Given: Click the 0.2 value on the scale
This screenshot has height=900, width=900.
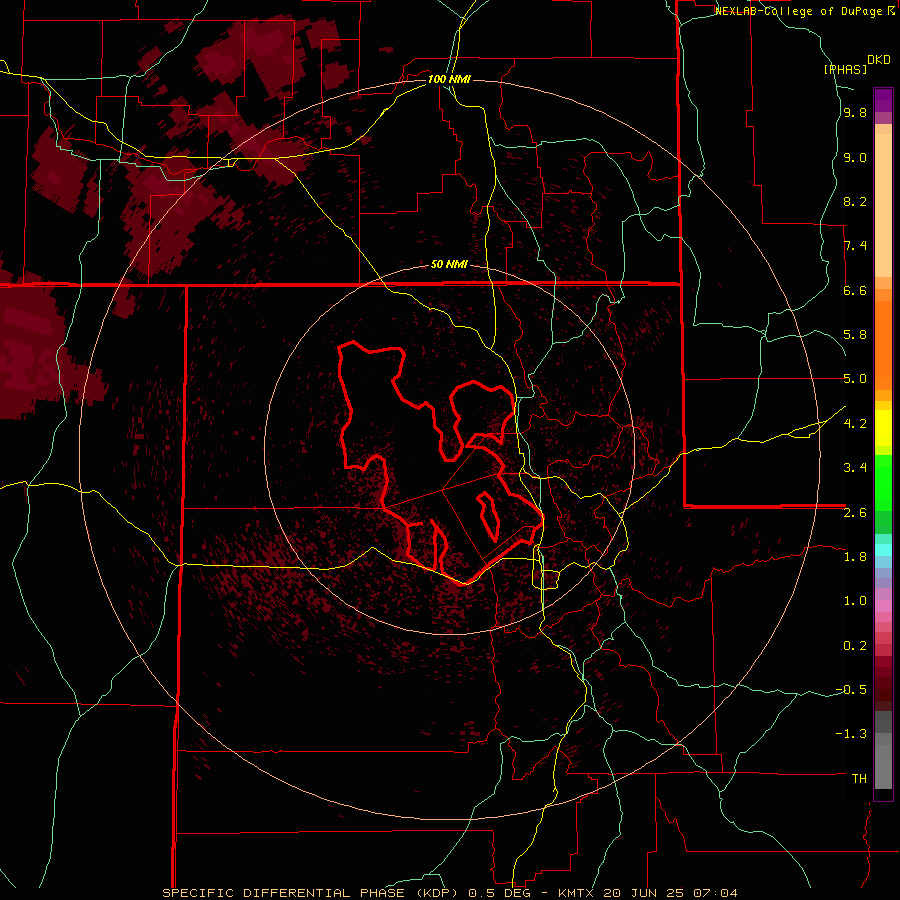Looking at the screenshot, I should (855, 646).
